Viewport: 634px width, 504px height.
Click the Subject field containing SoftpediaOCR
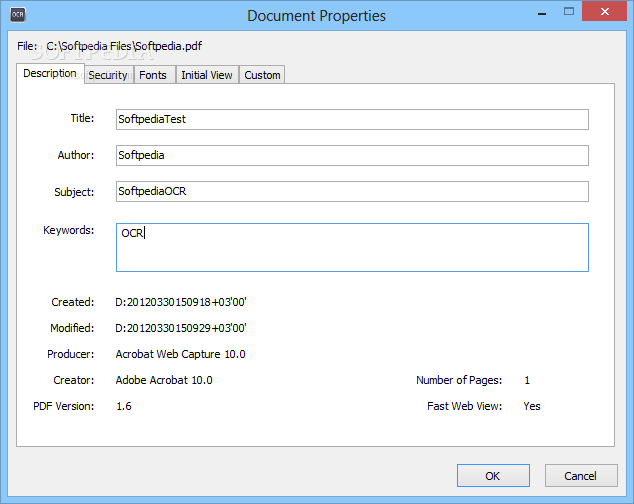[x=352, y=191]
